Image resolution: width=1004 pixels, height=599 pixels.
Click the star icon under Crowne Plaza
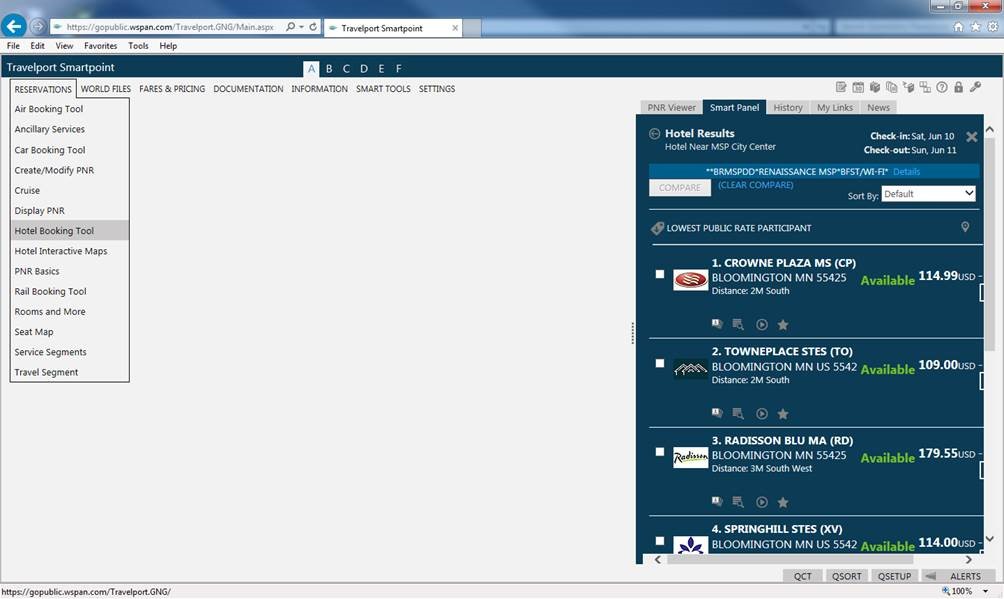(782, 325)
